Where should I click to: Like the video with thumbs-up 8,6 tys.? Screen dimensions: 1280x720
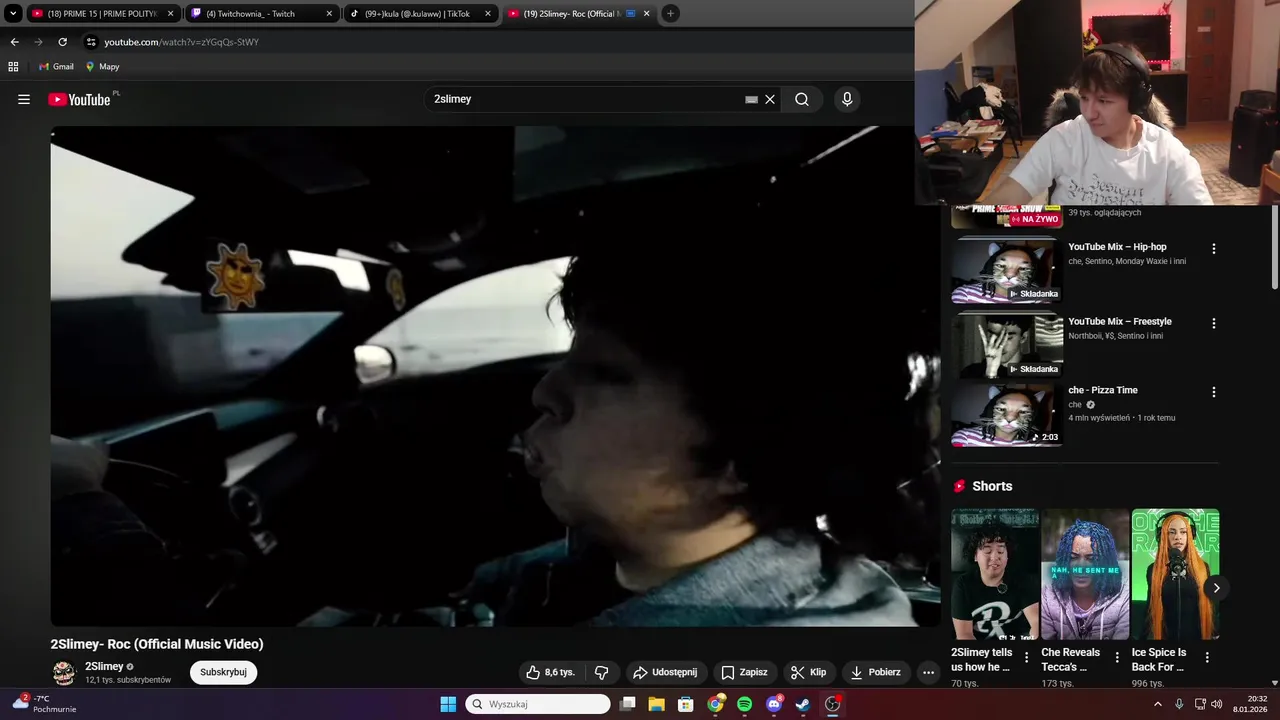click(x=551, y=672)
